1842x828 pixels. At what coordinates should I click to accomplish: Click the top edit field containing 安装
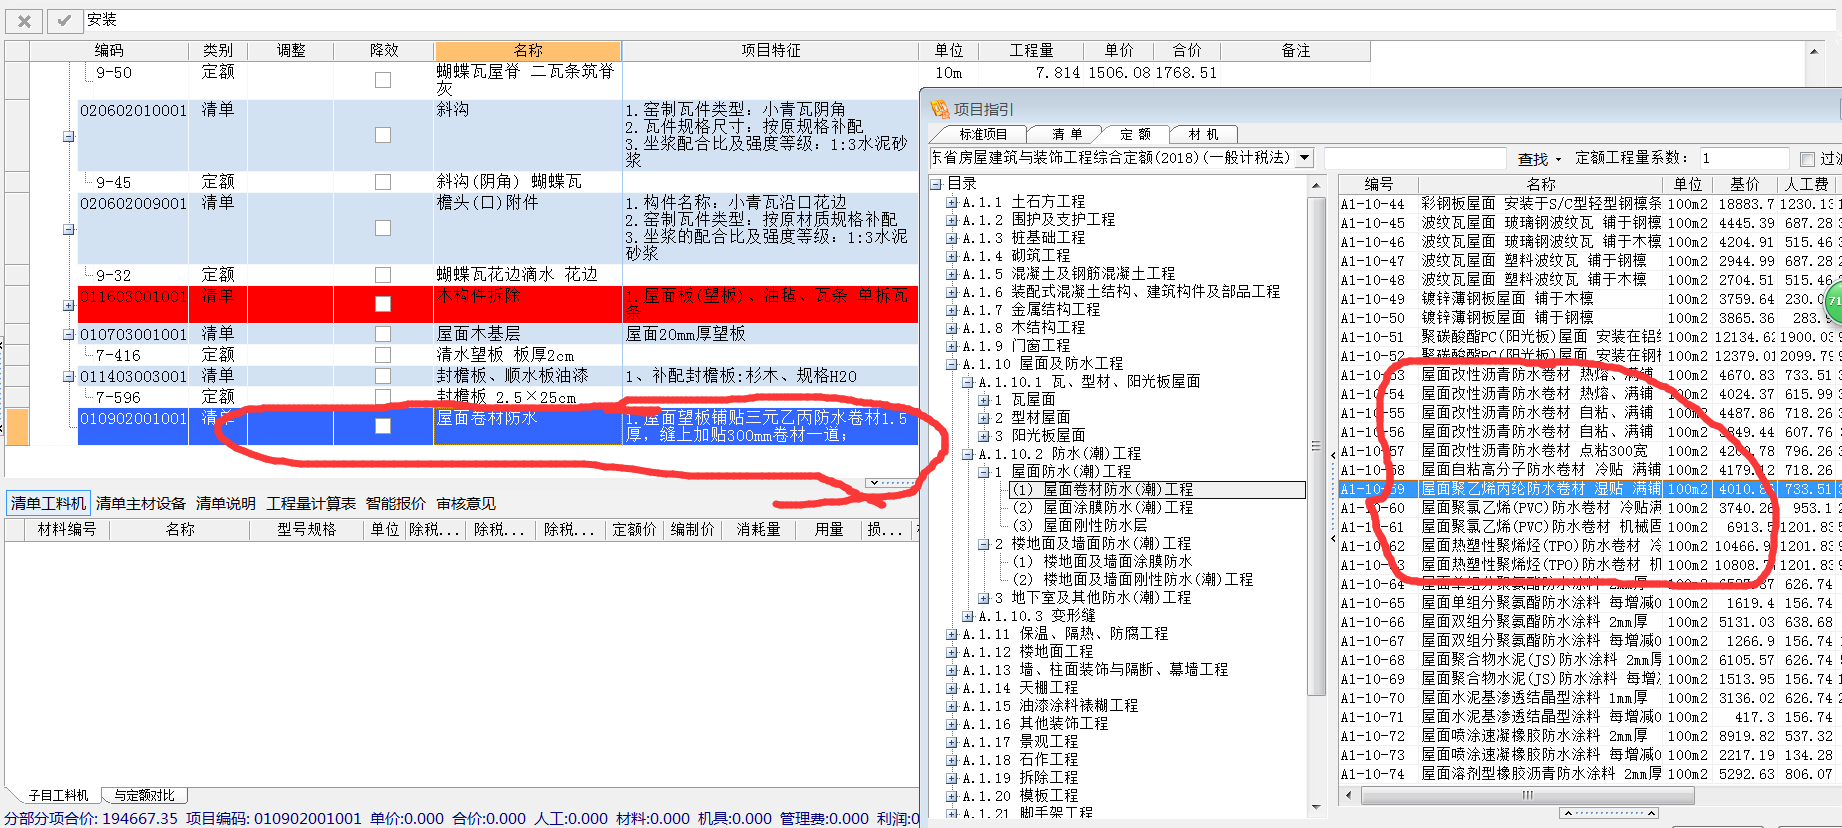tap(961, 20)
